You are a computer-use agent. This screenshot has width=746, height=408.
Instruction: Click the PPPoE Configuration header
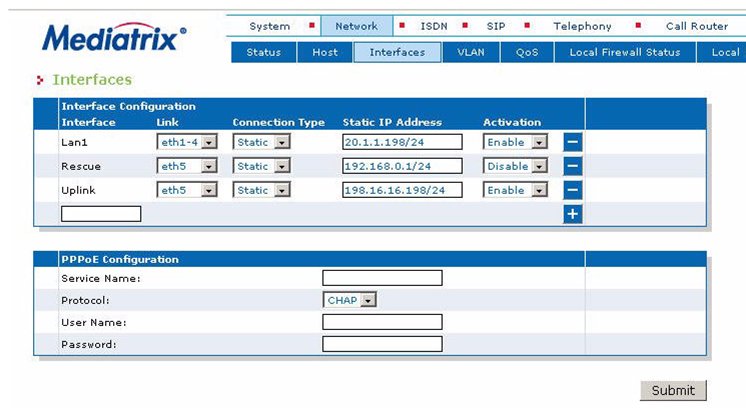point(120,259)
